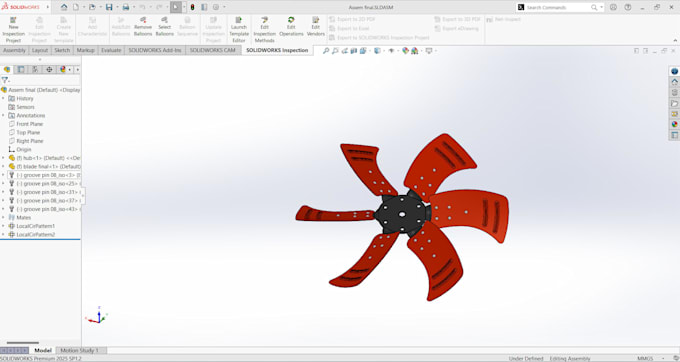This screenshot has height=362, width=680.
Task: Choose Select Balloons command
Action: coord(164,26)
